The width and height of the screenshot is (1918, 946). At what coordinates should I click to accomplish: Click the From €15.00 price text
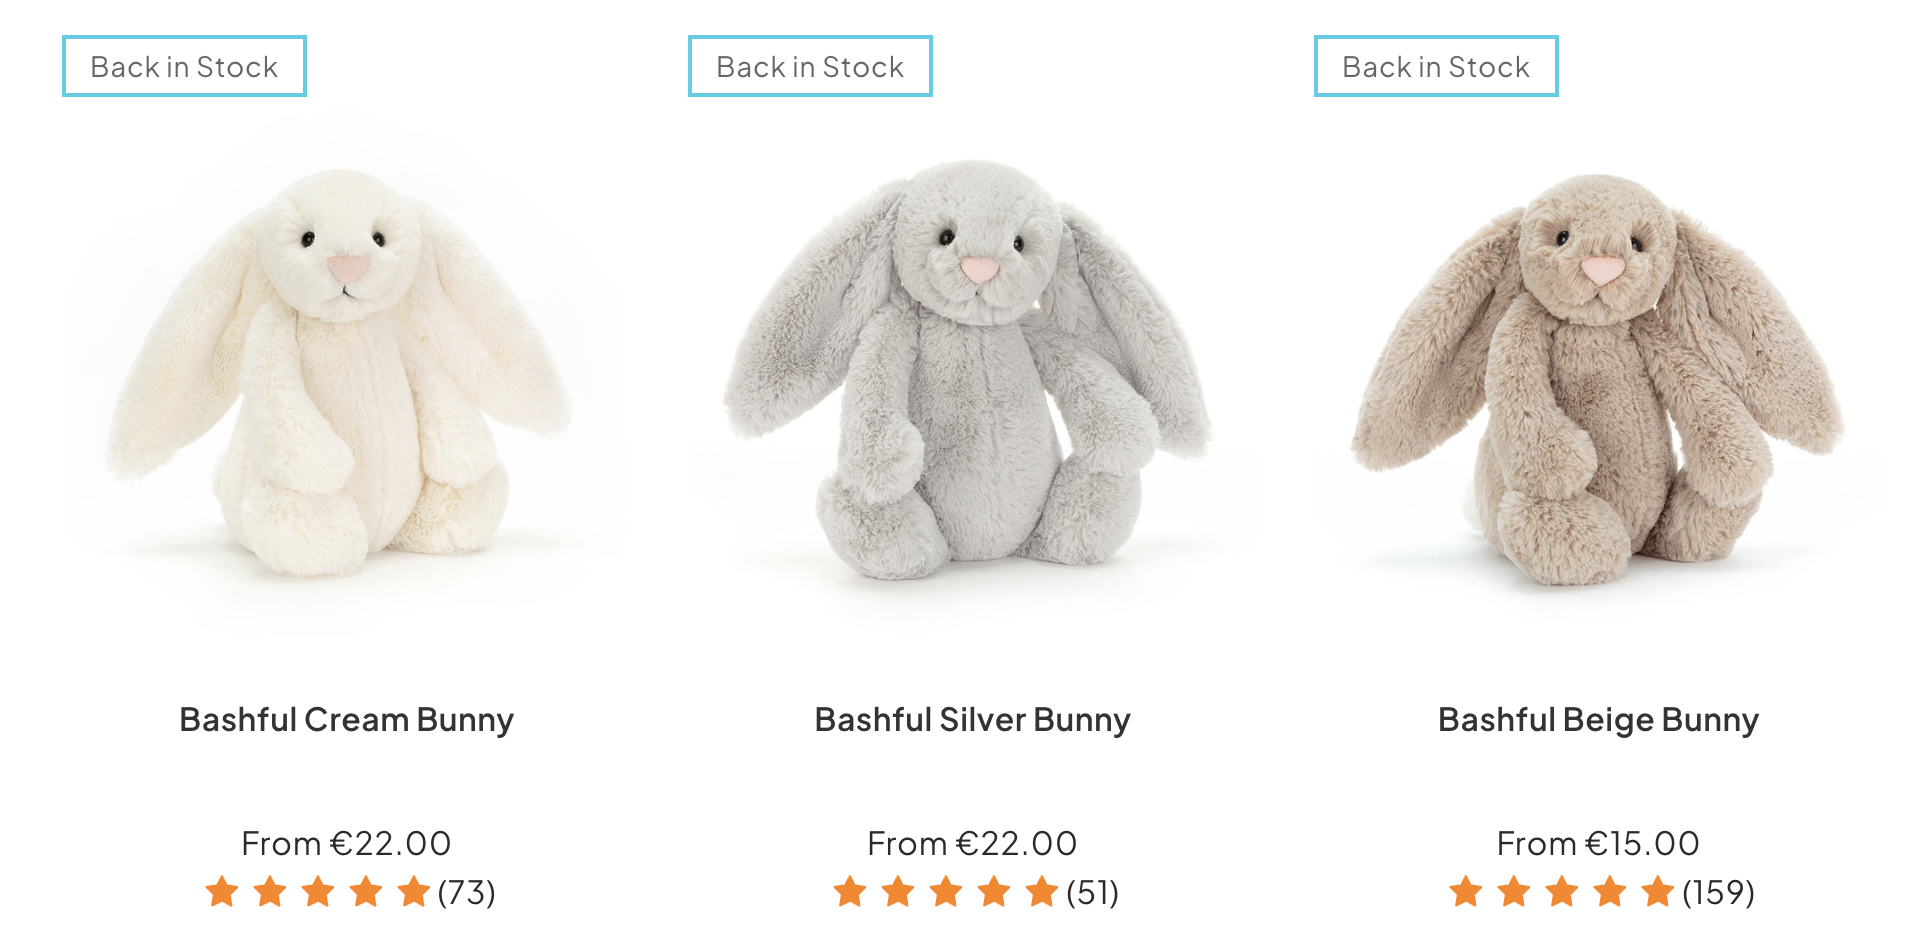coord(1598,844)
